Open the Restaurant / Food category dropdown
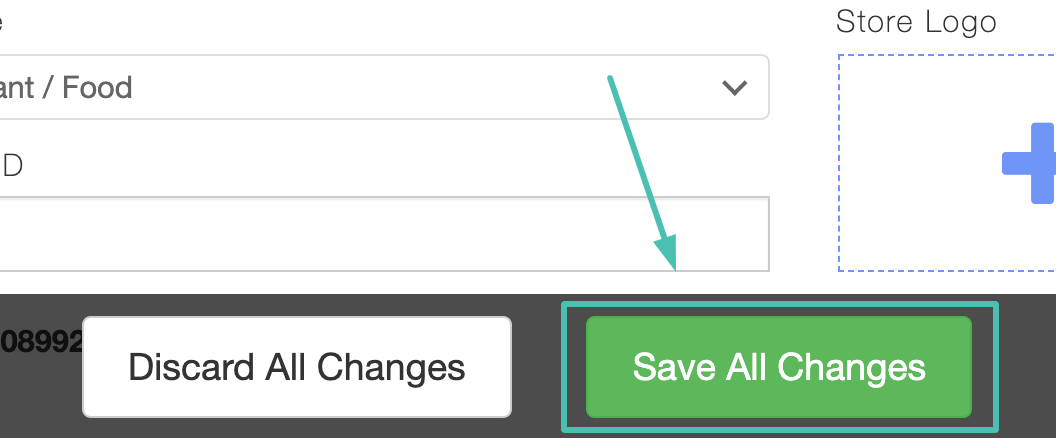The height and width of the screenshot is (438, 1056). 380,88
